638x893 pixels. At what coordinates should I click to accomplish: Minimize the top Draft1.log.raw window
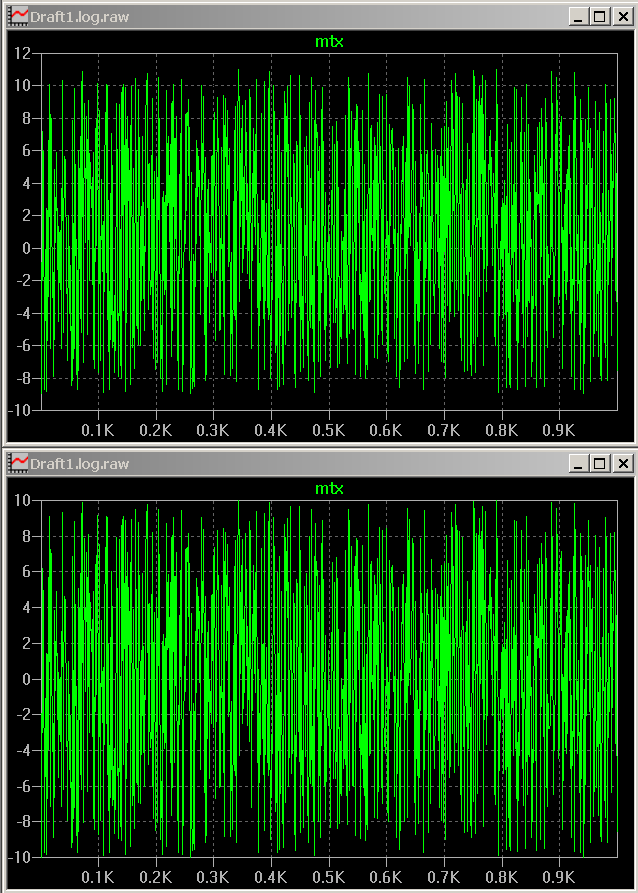click(x=578, y=17)
